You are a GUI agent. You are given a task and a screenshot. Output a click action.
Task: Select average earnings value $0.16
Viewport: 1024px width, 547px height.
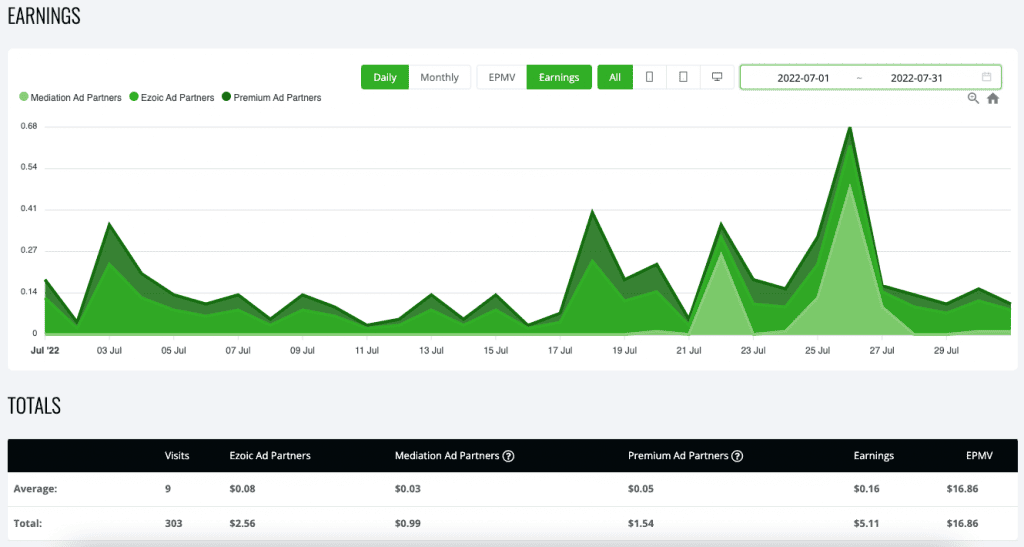click(x=866, y=489)
